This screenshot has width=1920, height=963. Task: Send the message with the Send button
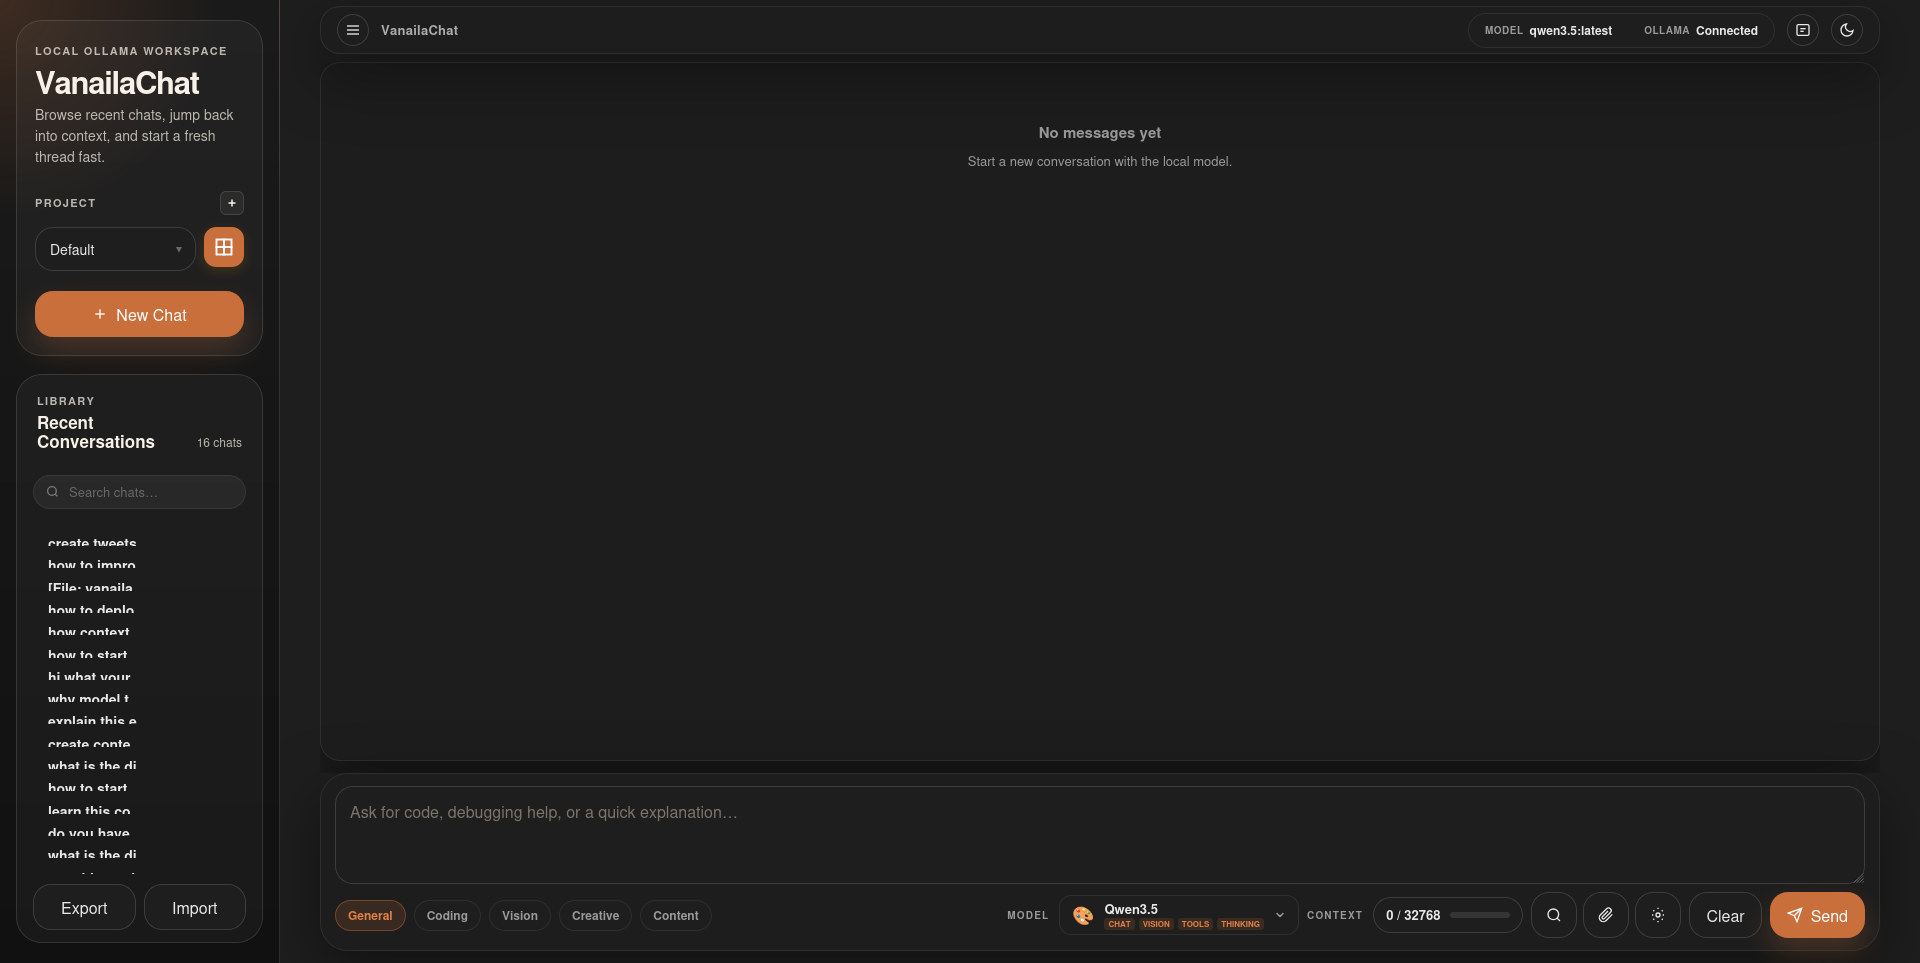click(1817, 915)
